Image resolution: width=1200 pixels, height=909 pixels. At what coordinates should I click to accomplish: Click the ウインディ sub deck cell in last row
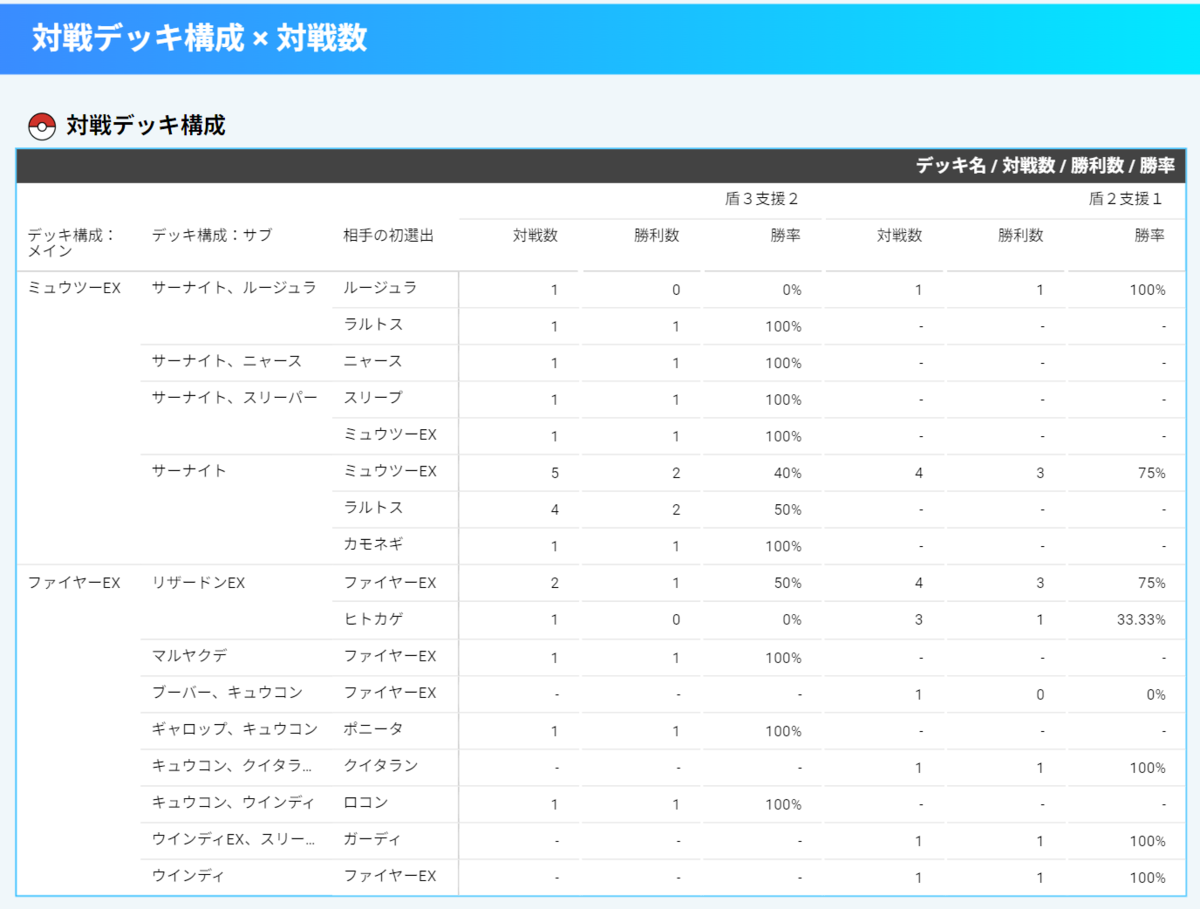pyautogui.click(x=188, y=876)
